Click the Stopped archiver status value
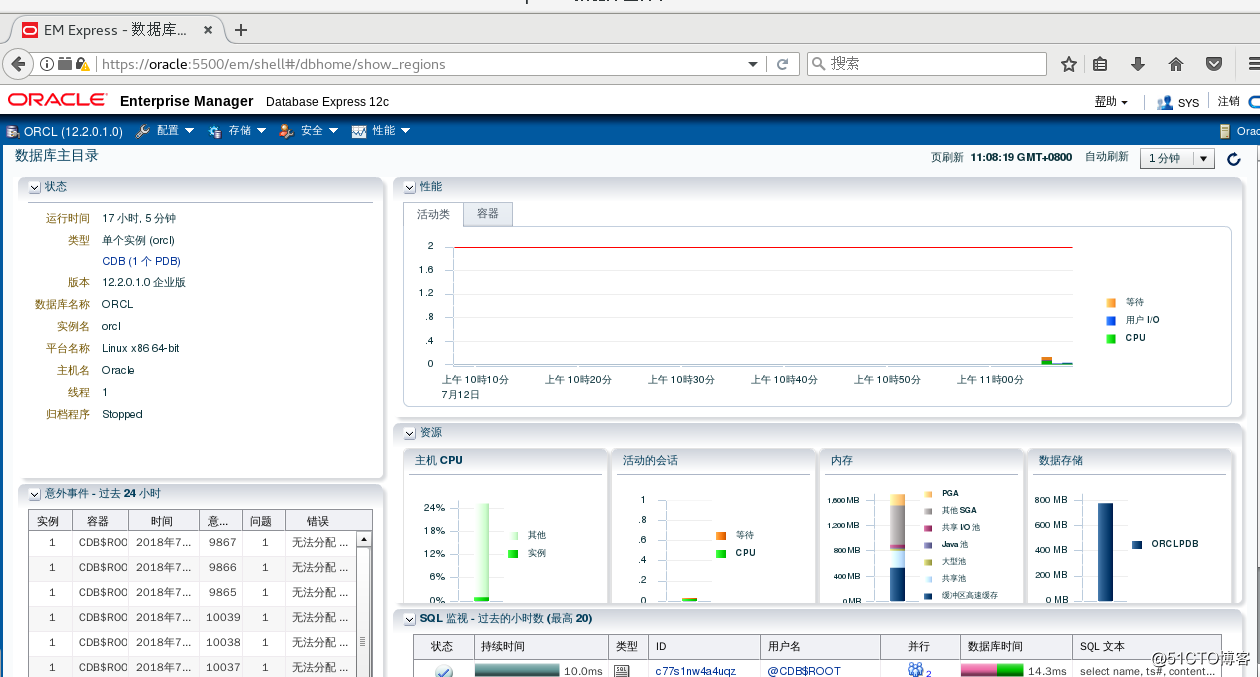Image resolution: width=1260 pixels, height=677 pixels. 122,414
